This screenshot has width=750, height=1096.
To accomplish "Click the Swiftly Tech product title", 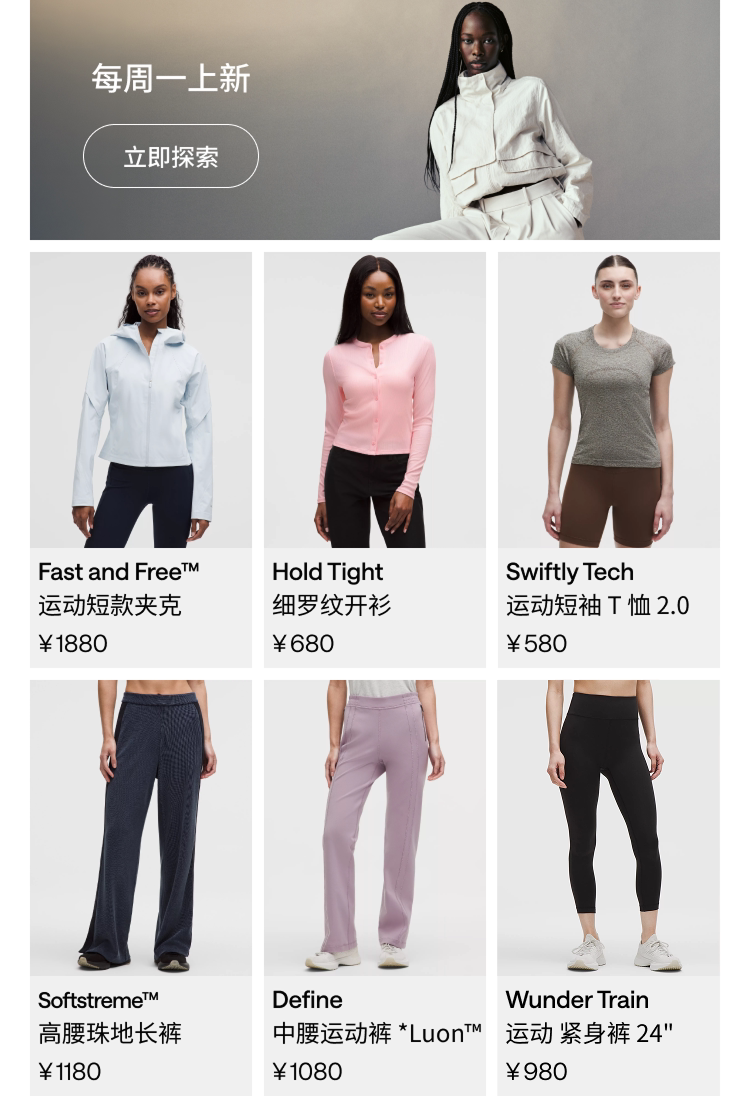I will tap(570, 572).
